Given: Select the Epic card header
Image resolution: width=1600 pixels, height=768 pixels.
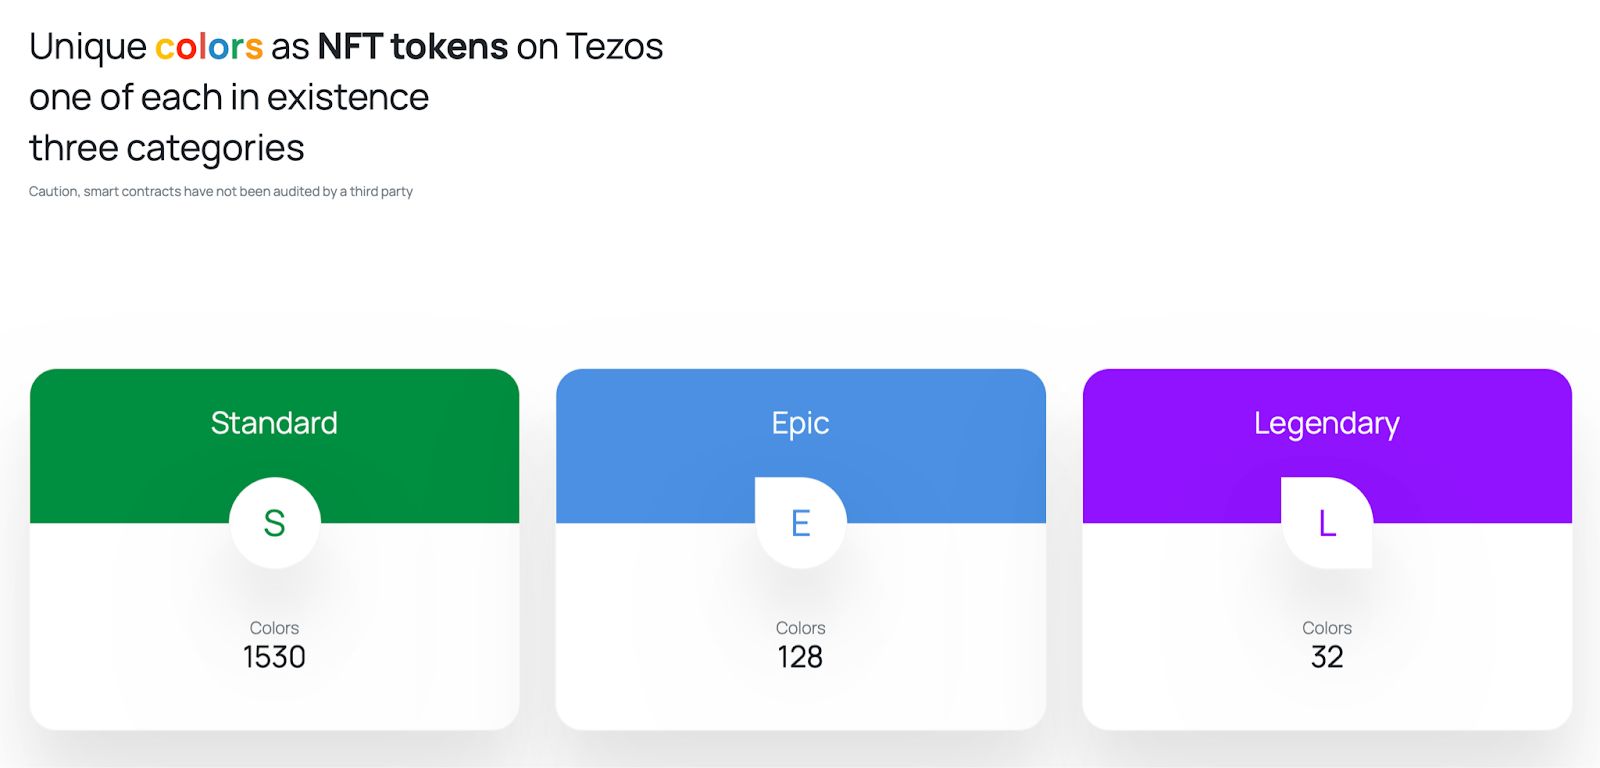Looking at the screenshot, I should (801, 446).
